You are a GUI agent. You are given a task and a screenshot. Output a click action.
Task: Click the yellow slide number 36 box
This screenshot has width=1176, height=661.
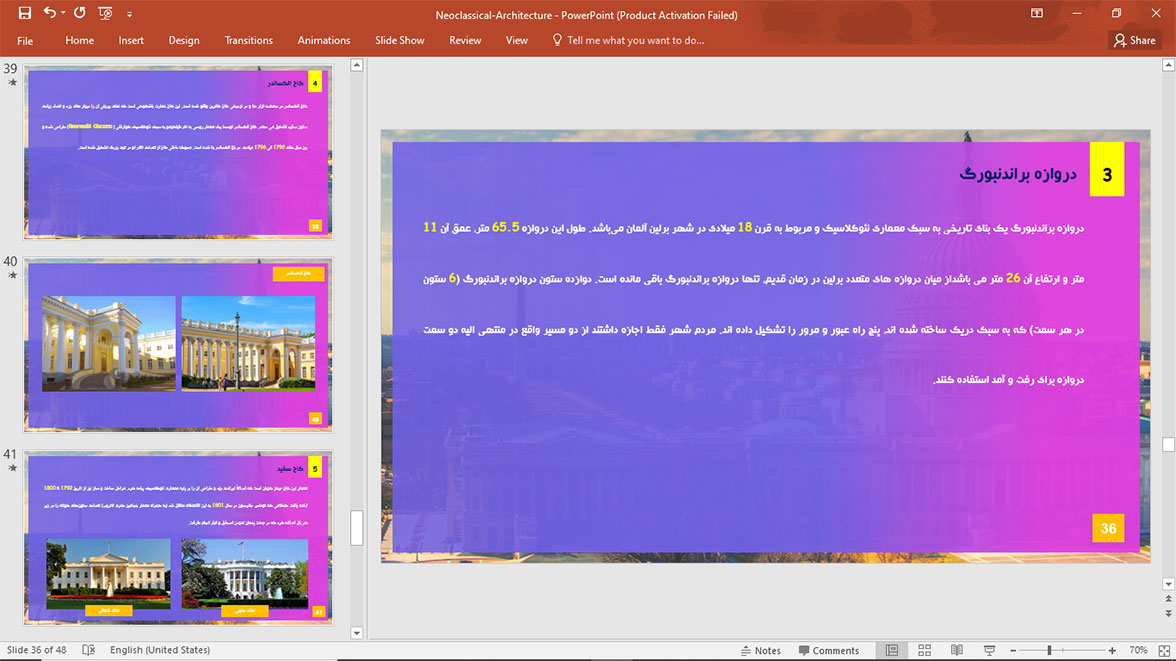1108,528
